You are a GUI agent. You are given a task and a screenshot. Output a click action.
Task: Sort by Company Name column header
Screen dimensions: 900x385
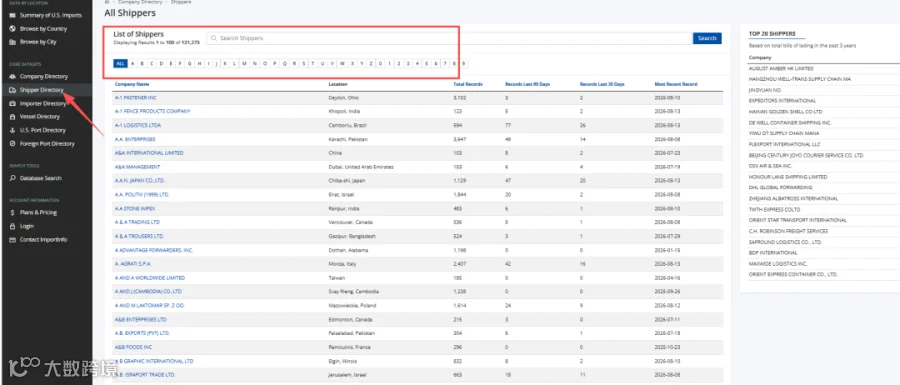(132, 84)
